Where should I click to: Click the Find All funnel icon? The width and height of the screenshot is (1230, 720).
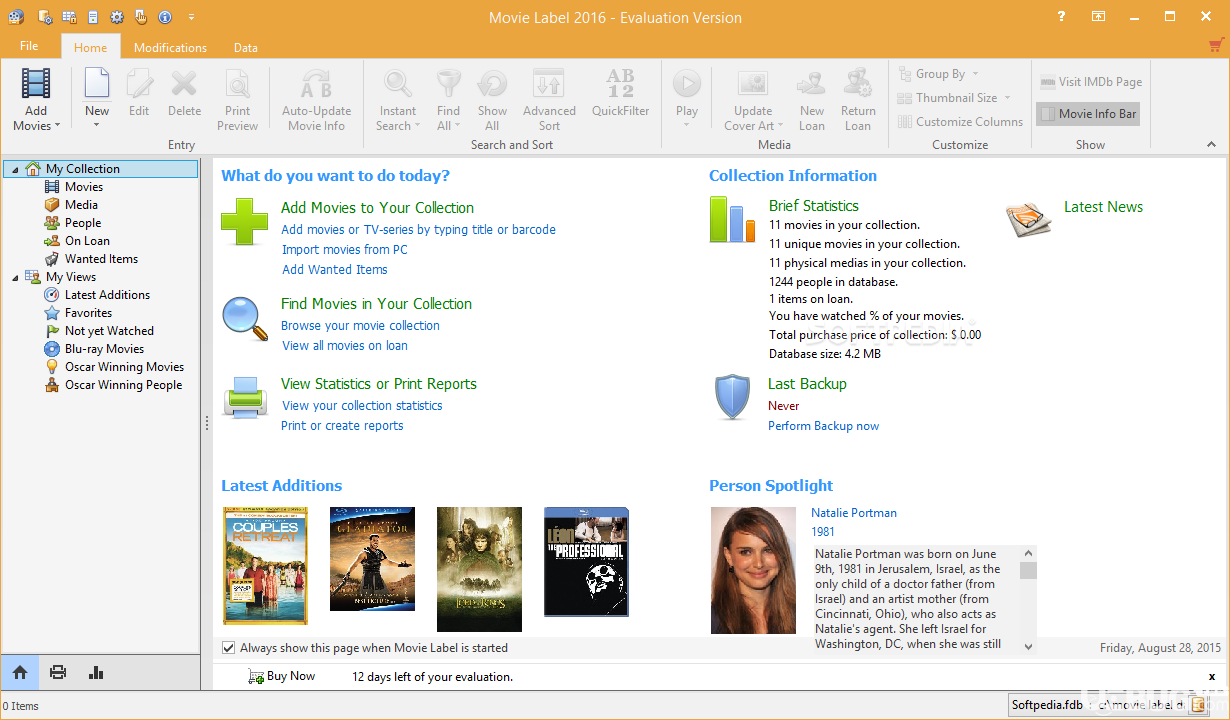pyautogui.click(x=448, y=84)
